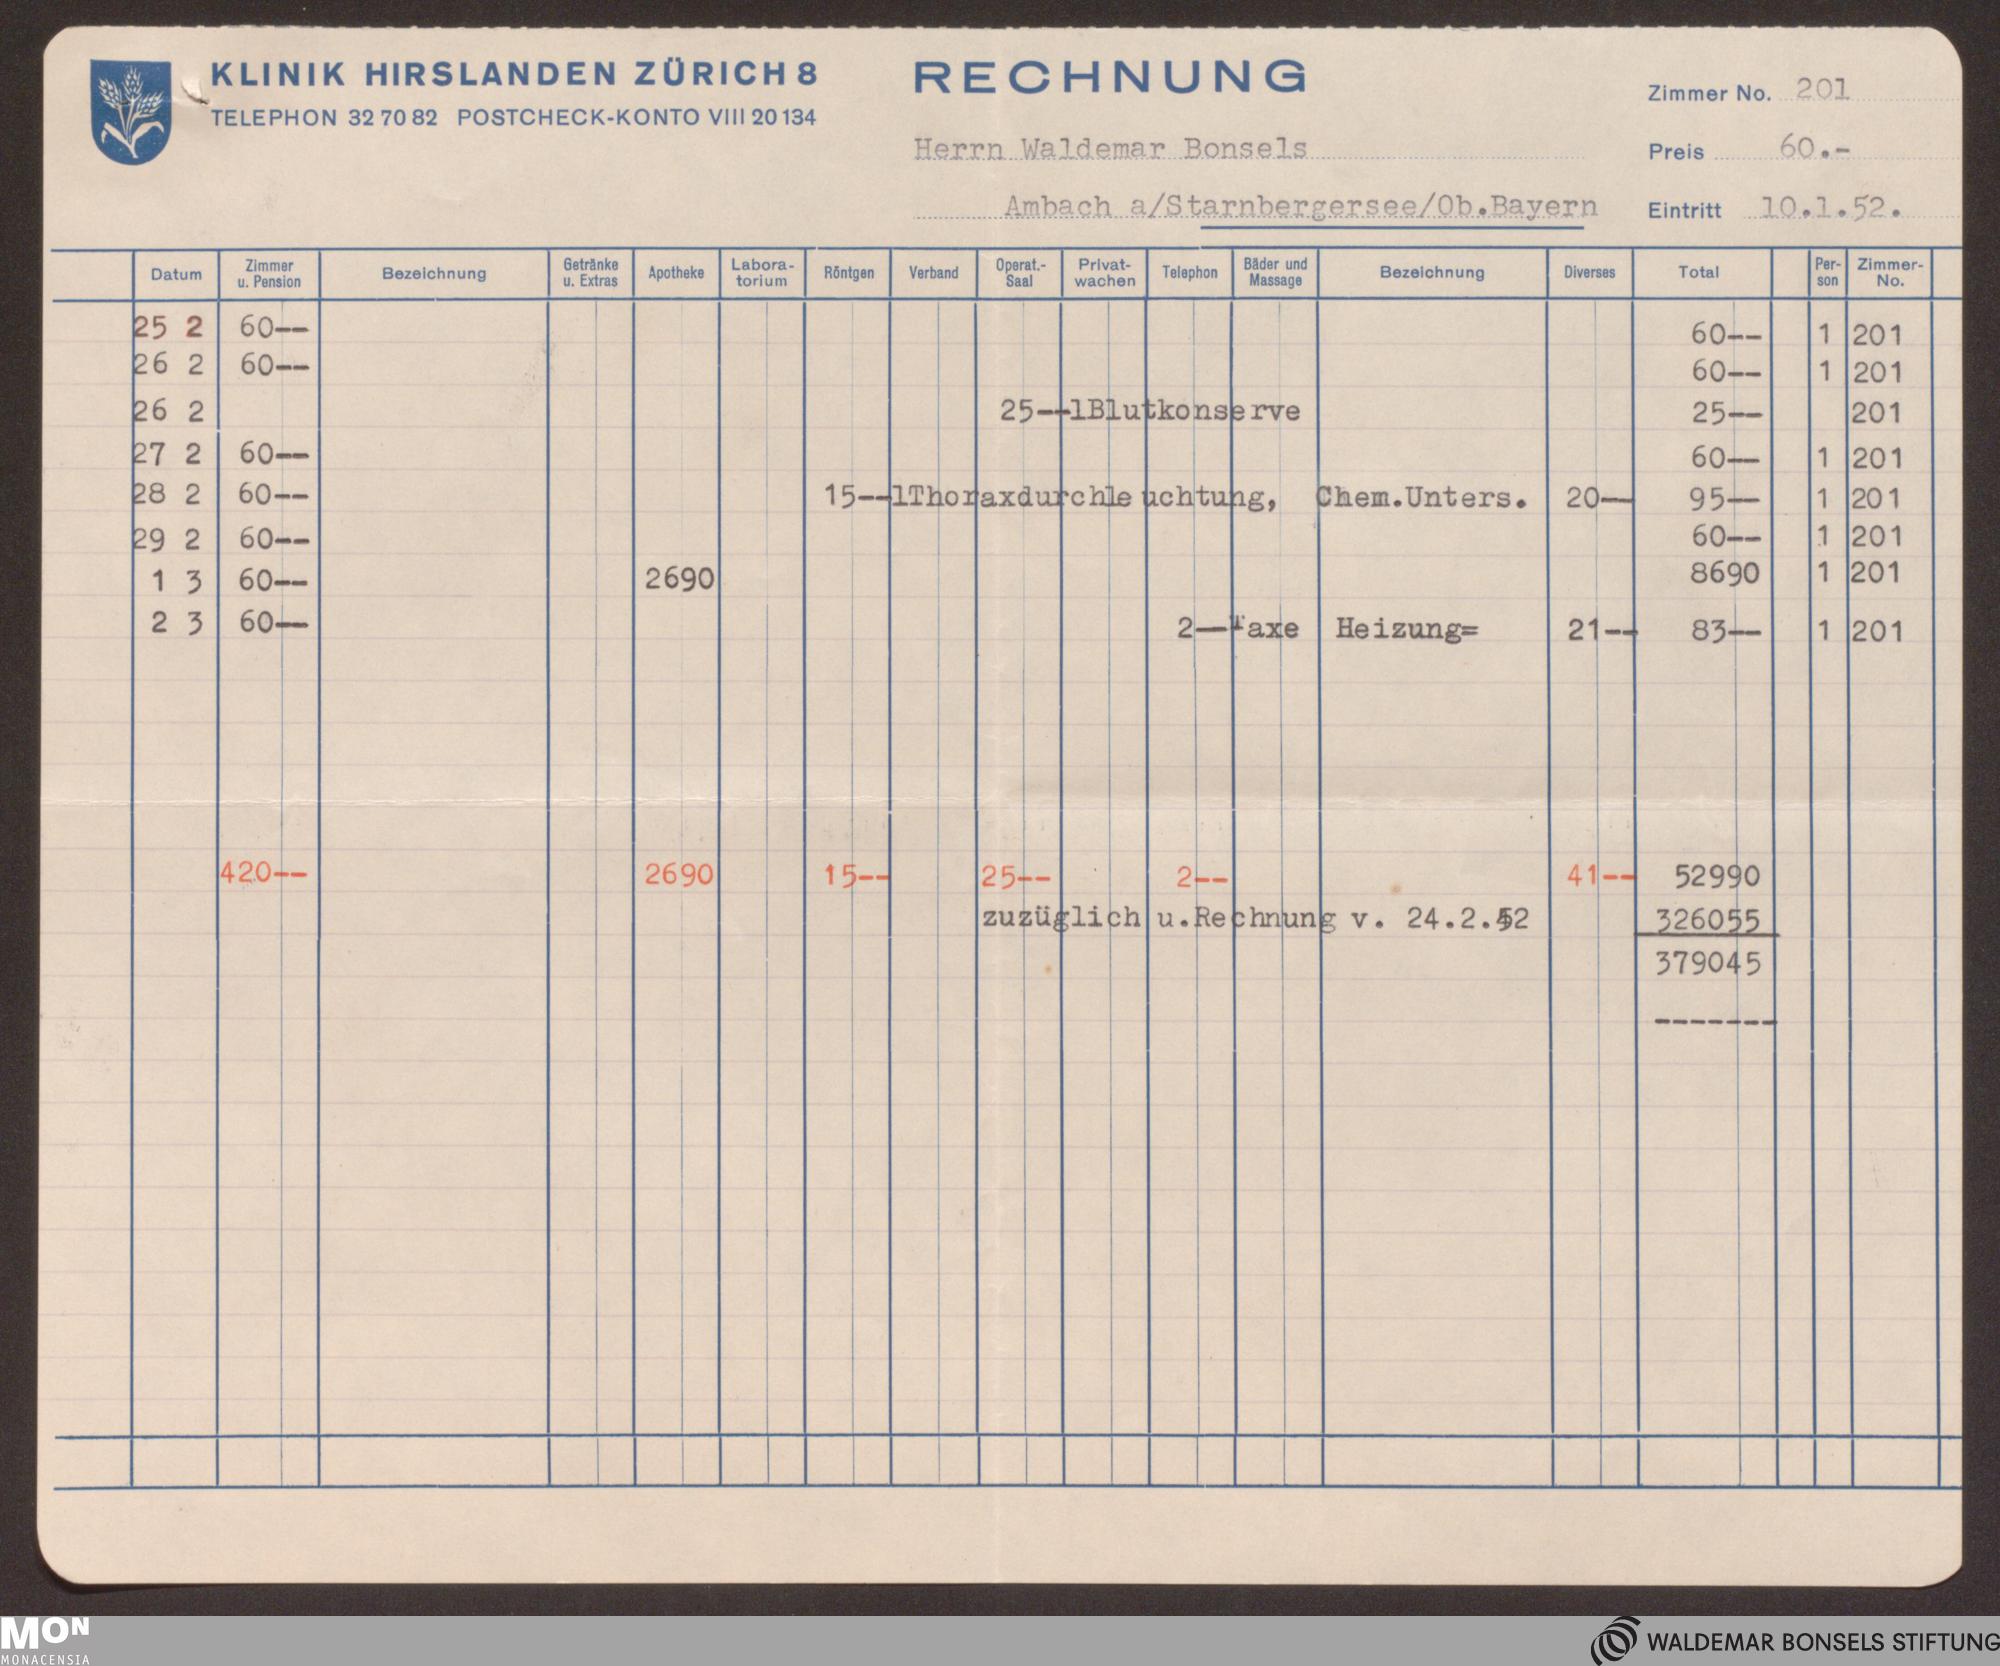Click the '1Blutkonserve' entry
The image size is (2000, 1666).
(1186, 411)
